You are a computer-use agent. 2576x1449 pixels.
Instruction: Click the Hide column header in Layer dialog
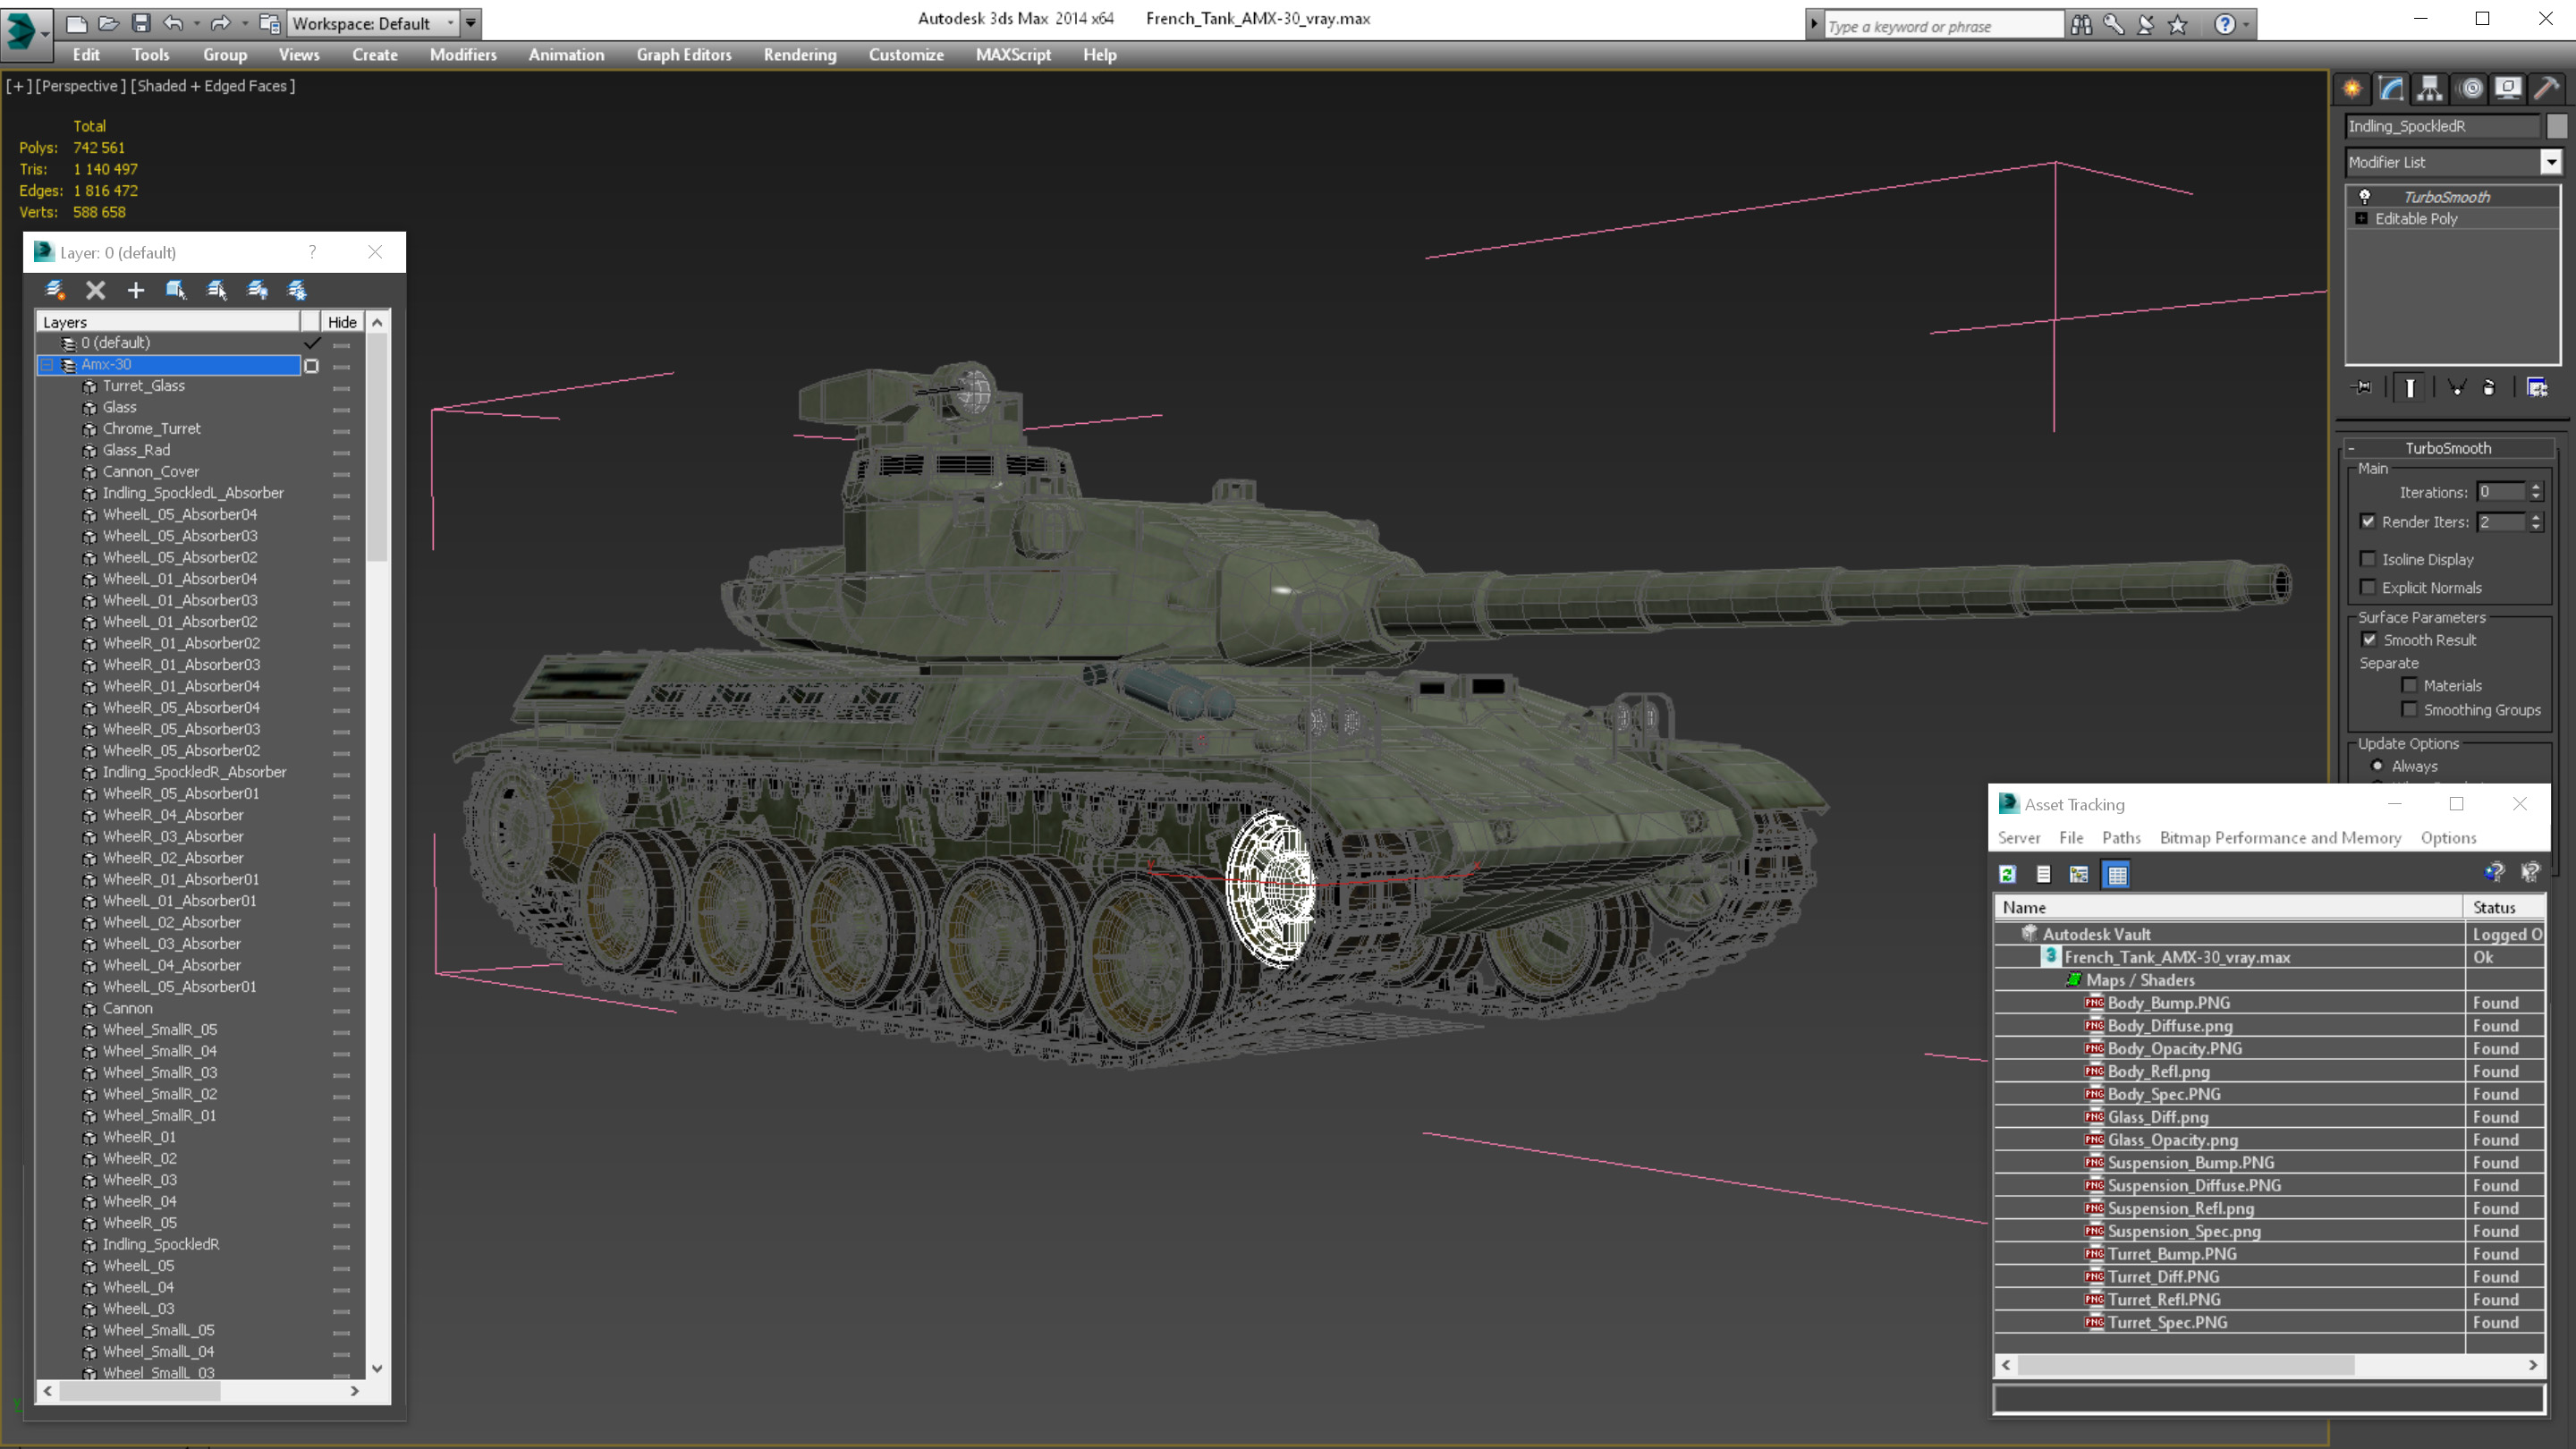(342, 322)
